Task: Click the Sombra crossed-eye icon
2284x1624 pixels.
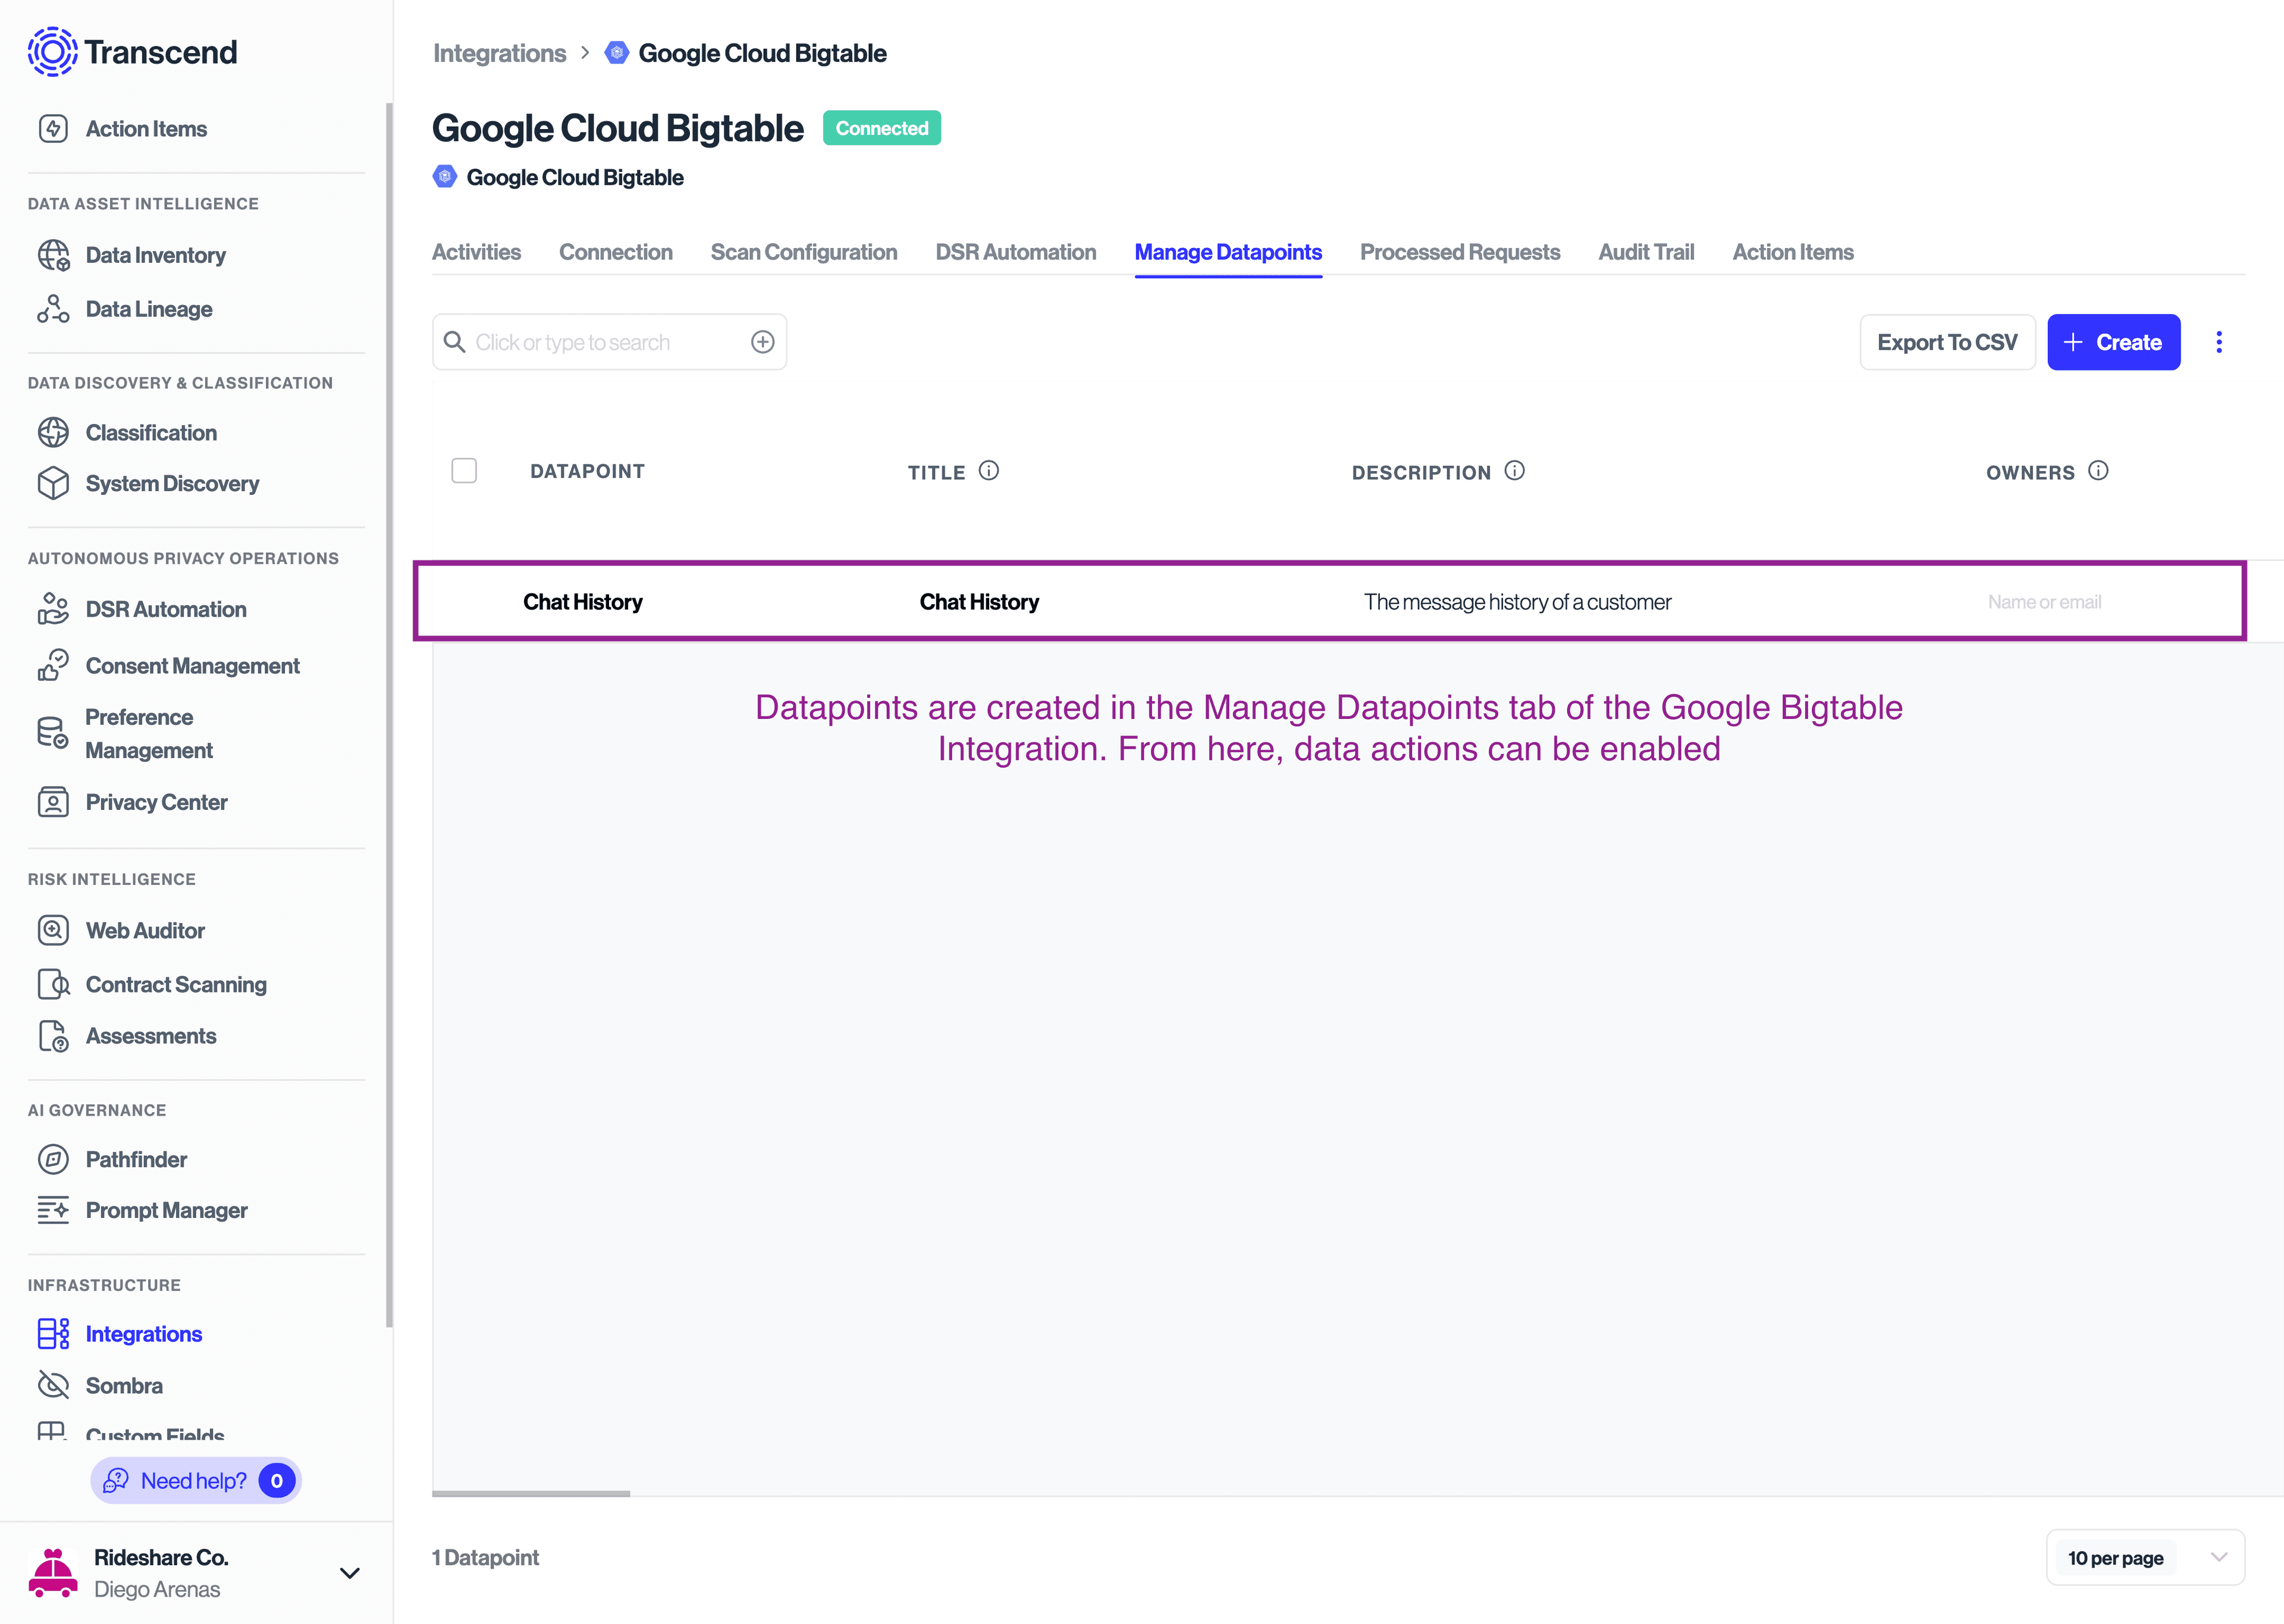Action: [53, 1386]
